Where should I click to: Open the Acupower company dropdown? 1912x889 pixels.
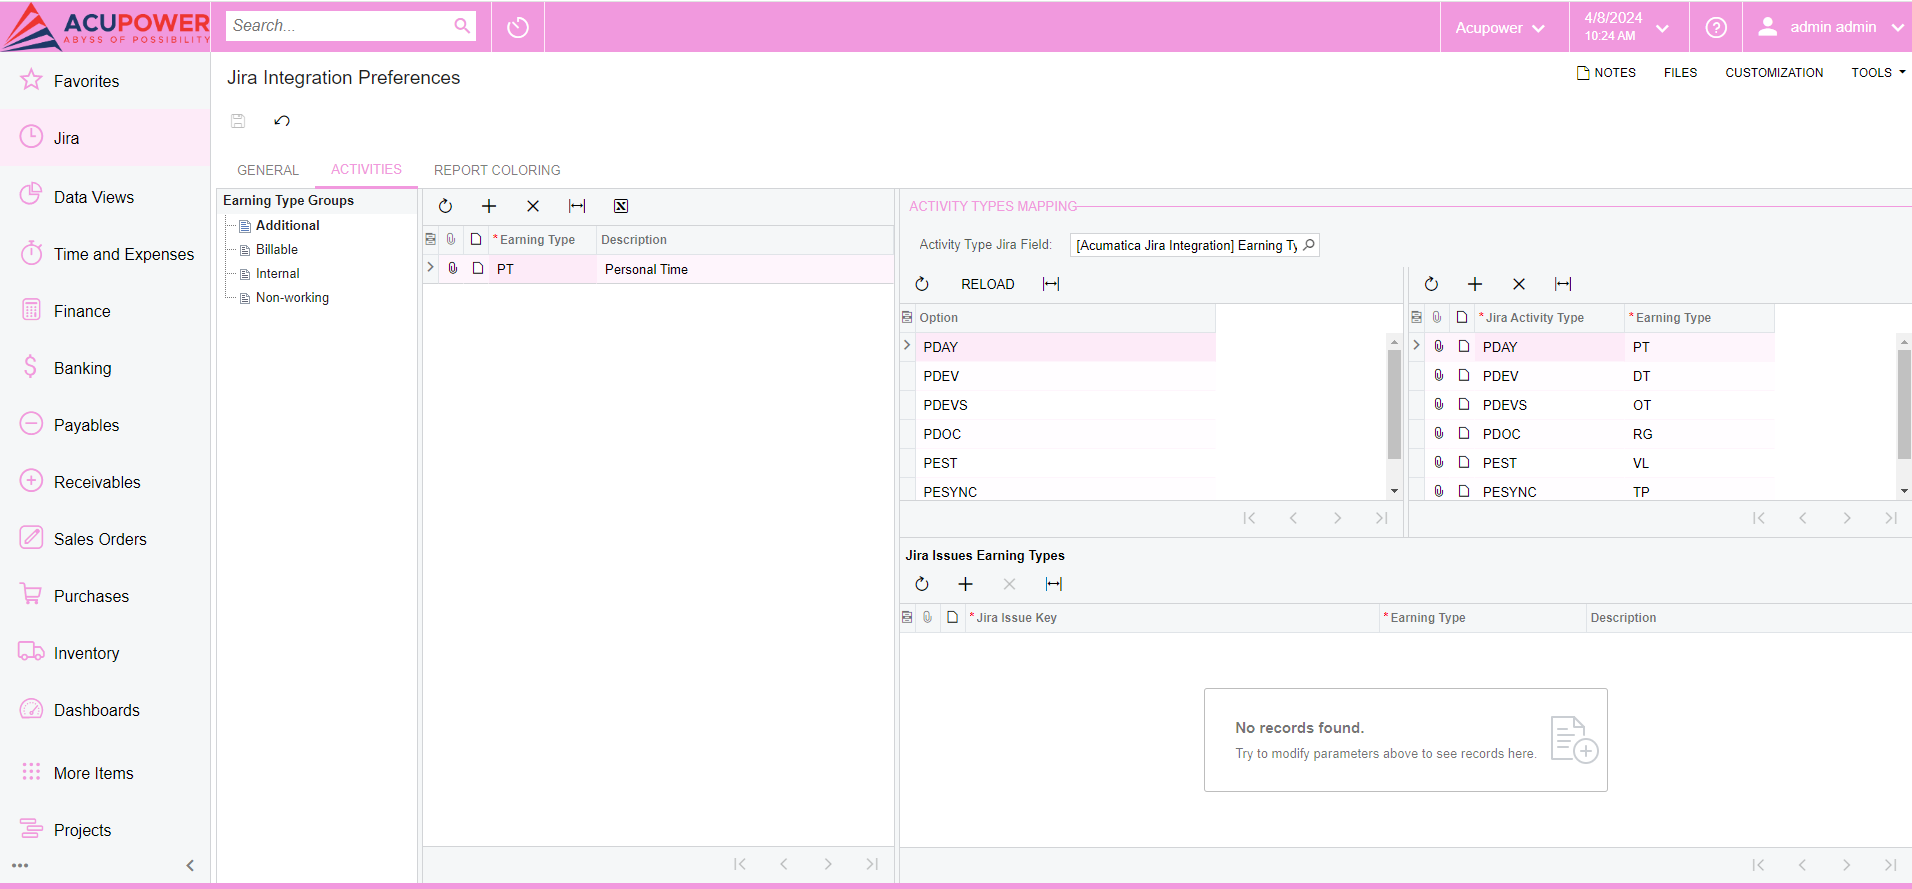point(1500,28)
